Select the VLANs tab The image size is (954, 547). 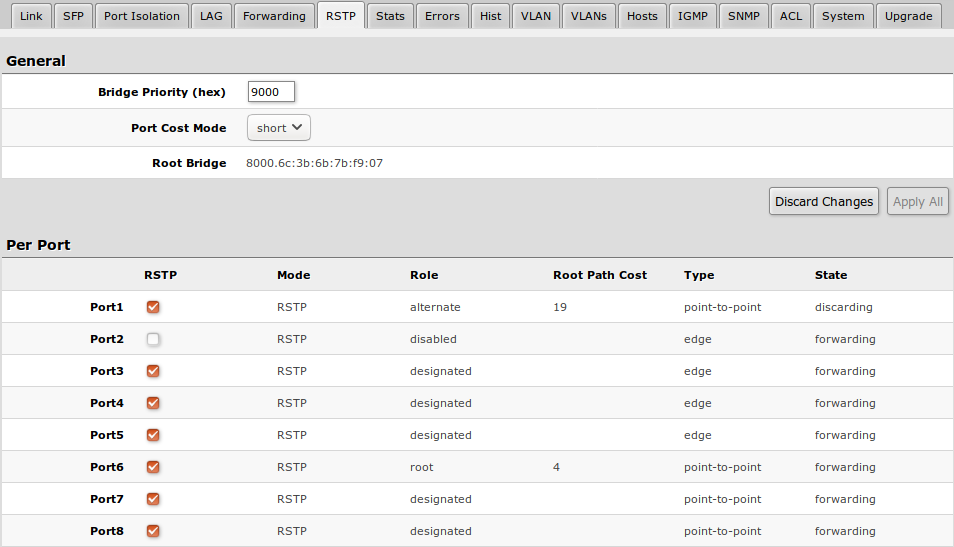tap(588, 16)
